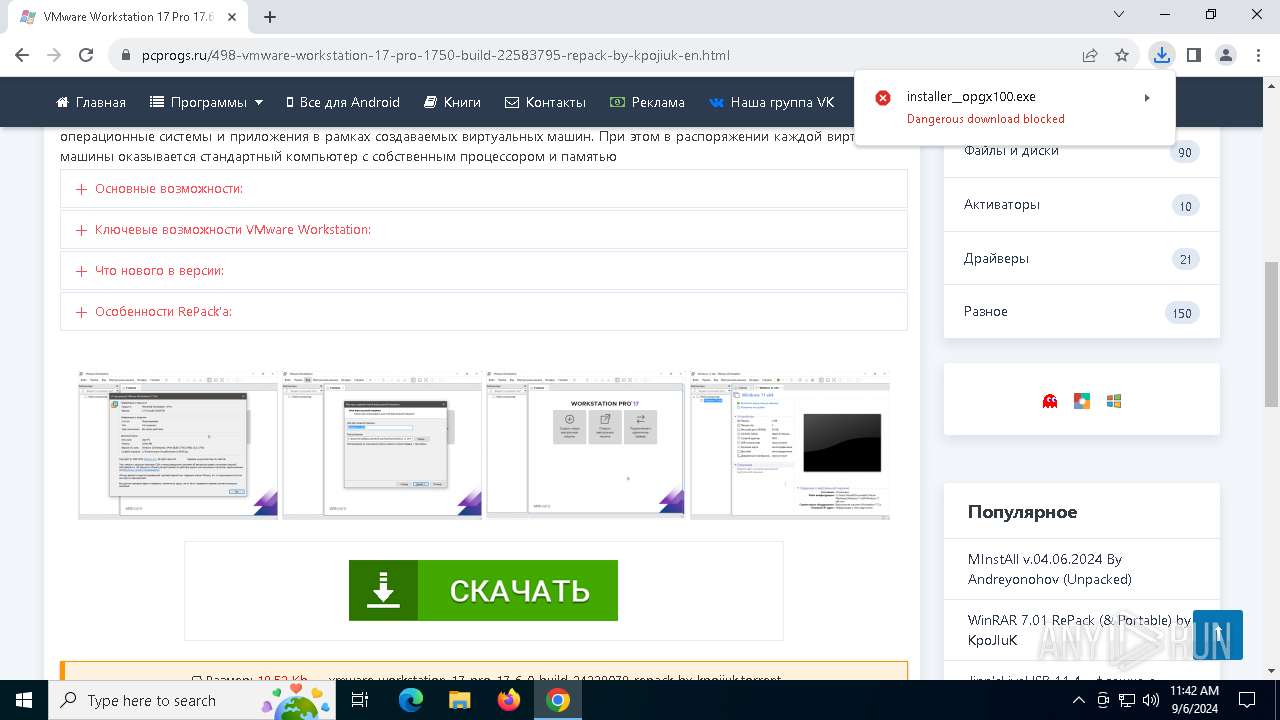Image resolution: width=1280 pixels, height=720 pixels.
Task: Open a new browser tab
Action: click(270, 17)
